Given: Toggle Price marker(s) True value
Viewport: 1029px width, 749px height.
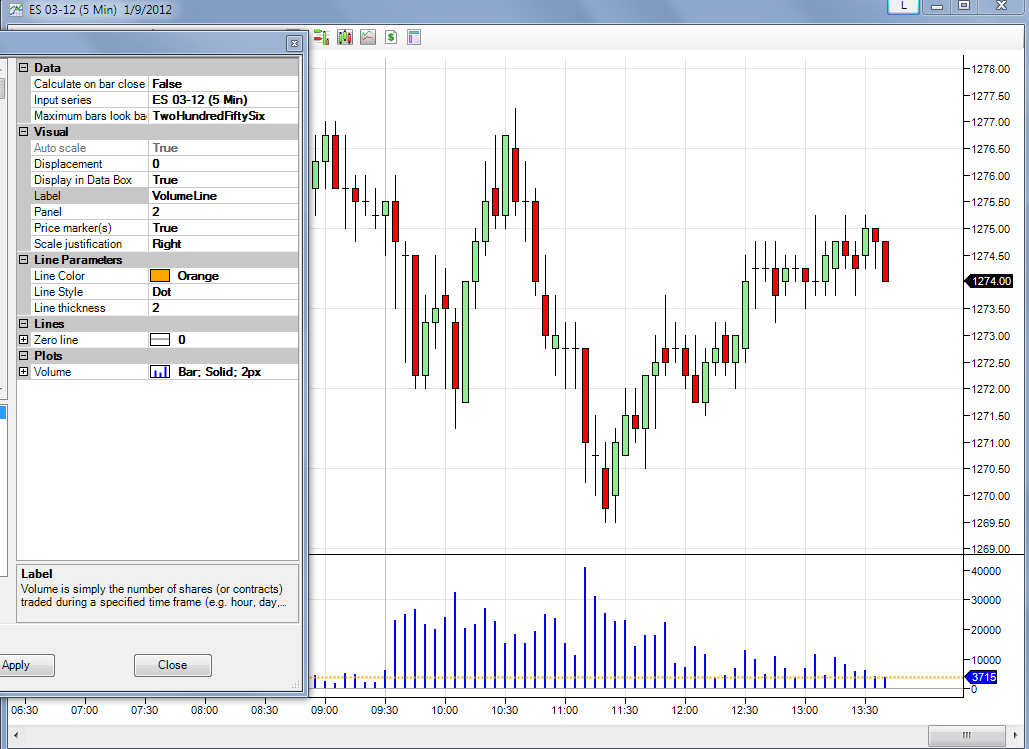Looking at the screenshot, I should (x=224, y=228).
